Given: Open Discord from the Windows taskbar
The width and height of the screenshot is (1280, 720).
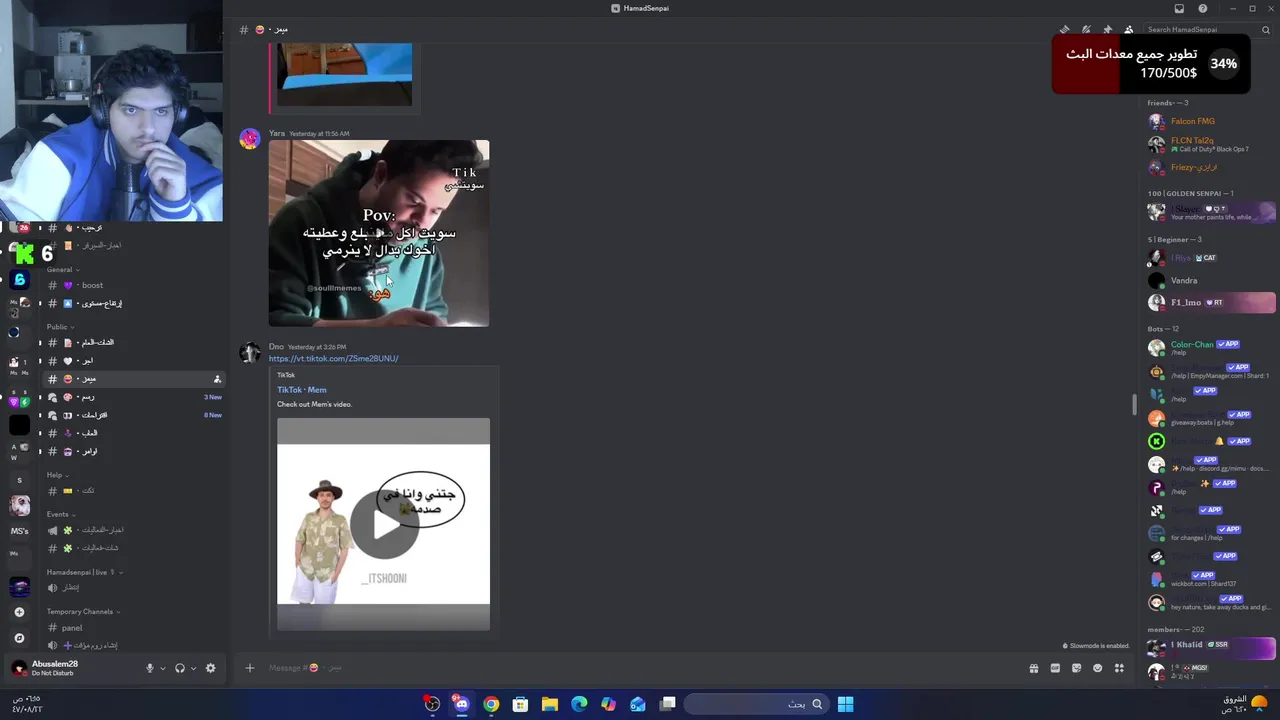Looking at the screenshot, I should coord(461,704).
